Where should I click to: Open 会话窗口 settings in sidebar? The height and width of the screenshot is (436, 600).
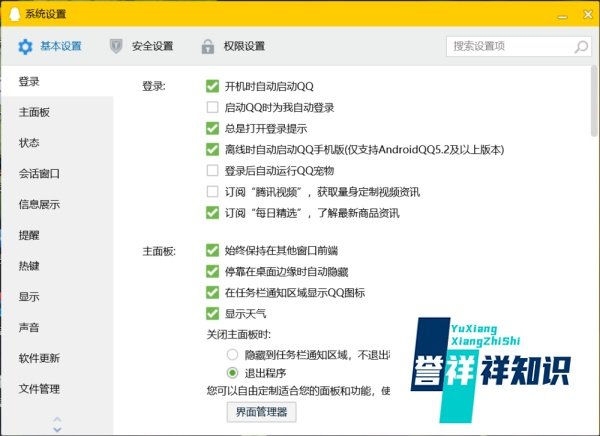tap(57, 174)
